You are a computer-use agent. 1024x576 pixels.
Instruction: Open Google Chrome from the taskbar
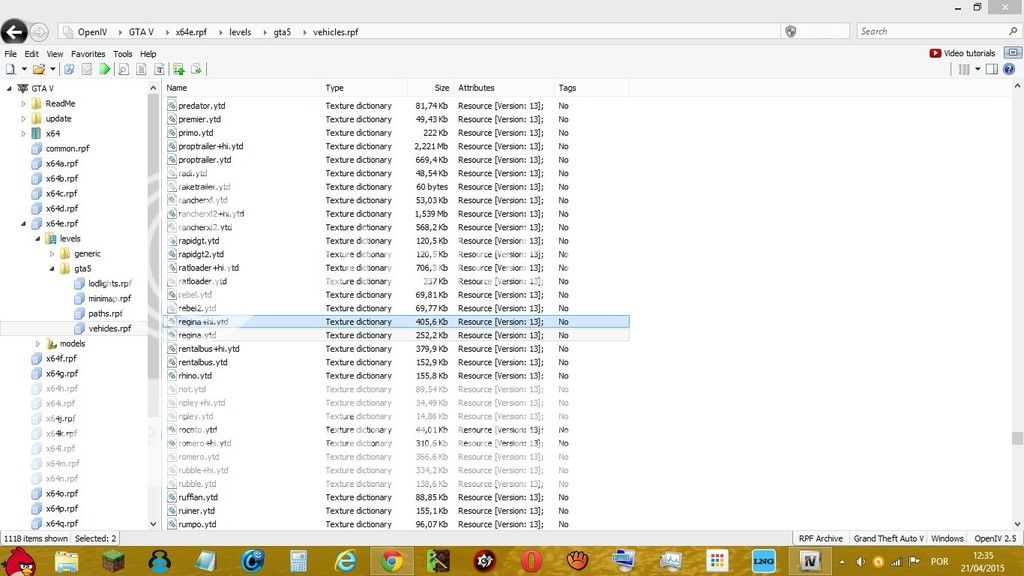pos(391,561)
